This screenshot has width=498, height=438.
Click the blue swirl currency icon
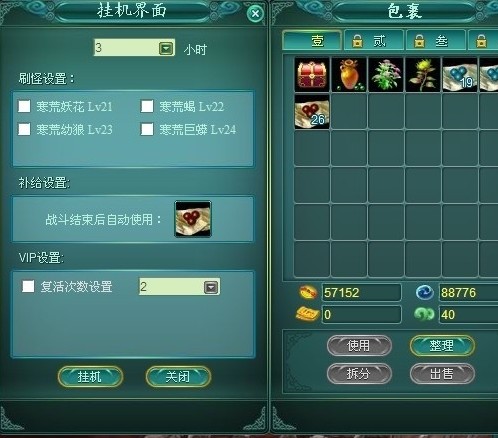tap(425, 292)
